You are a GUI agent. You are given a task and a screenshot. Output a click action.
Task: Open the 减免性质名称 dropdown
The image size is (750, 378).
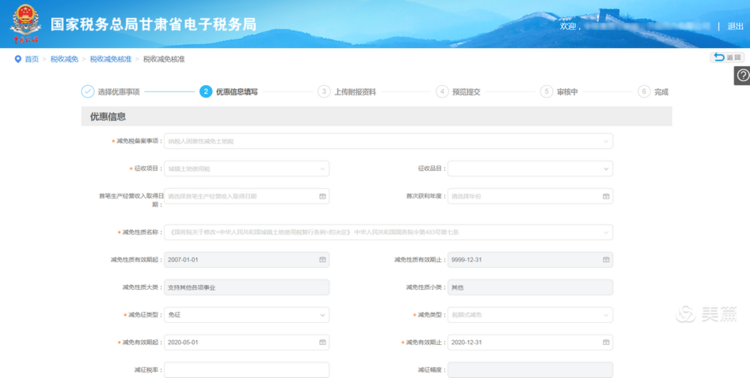click(x=388, y=232)
